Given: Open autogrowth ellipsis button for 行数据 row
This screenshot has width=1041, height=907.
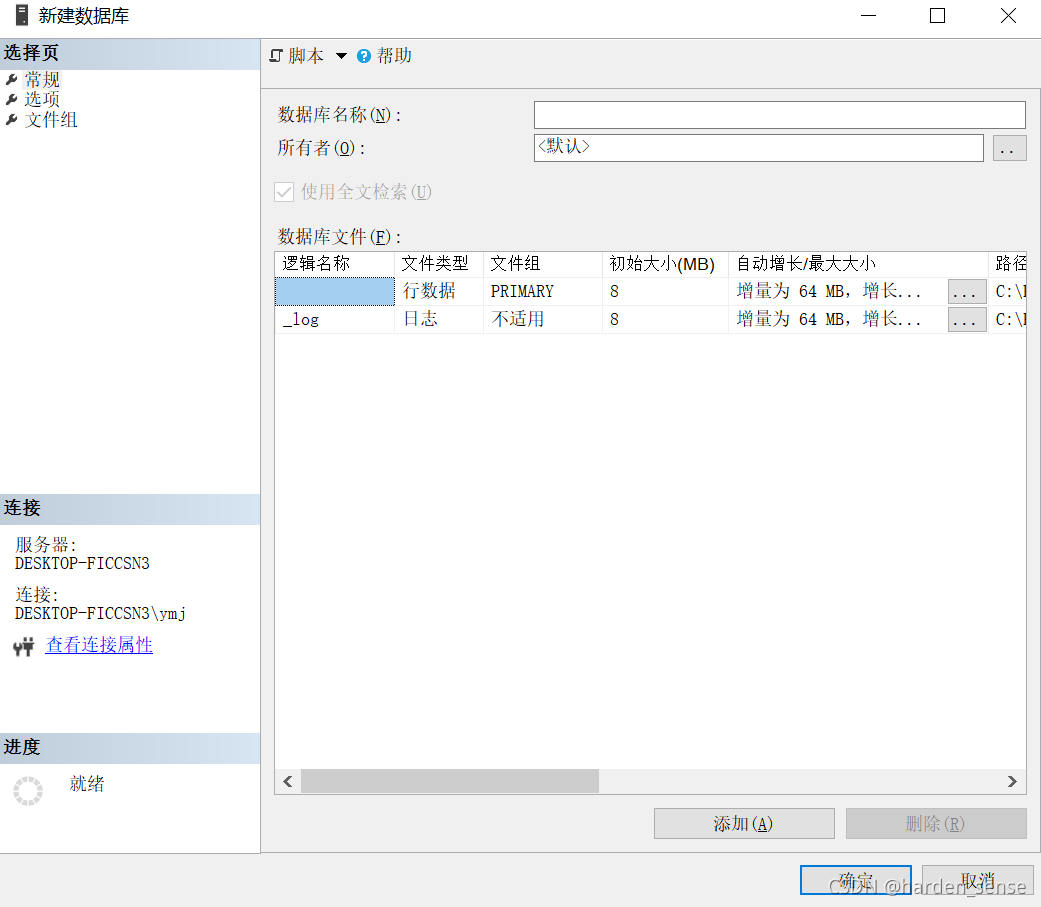Looking at the screenshot, I should click(x=967, y=291).
